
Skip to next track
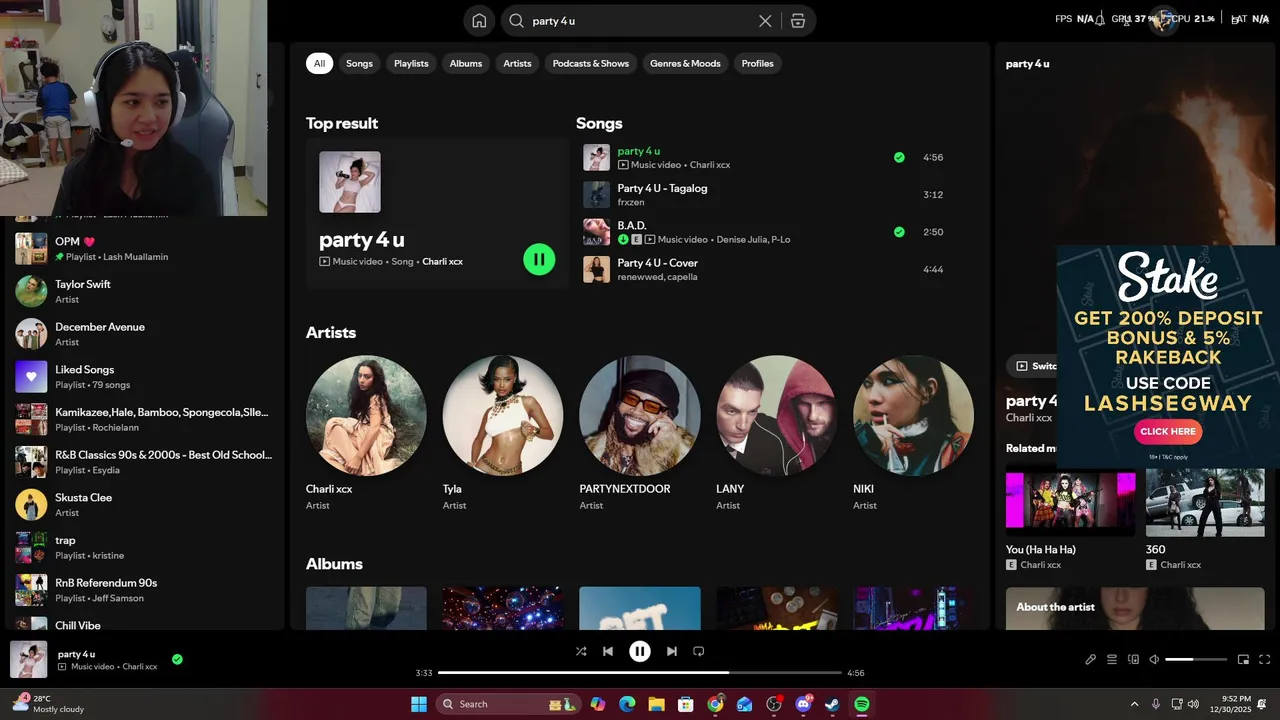click(672, 651)
